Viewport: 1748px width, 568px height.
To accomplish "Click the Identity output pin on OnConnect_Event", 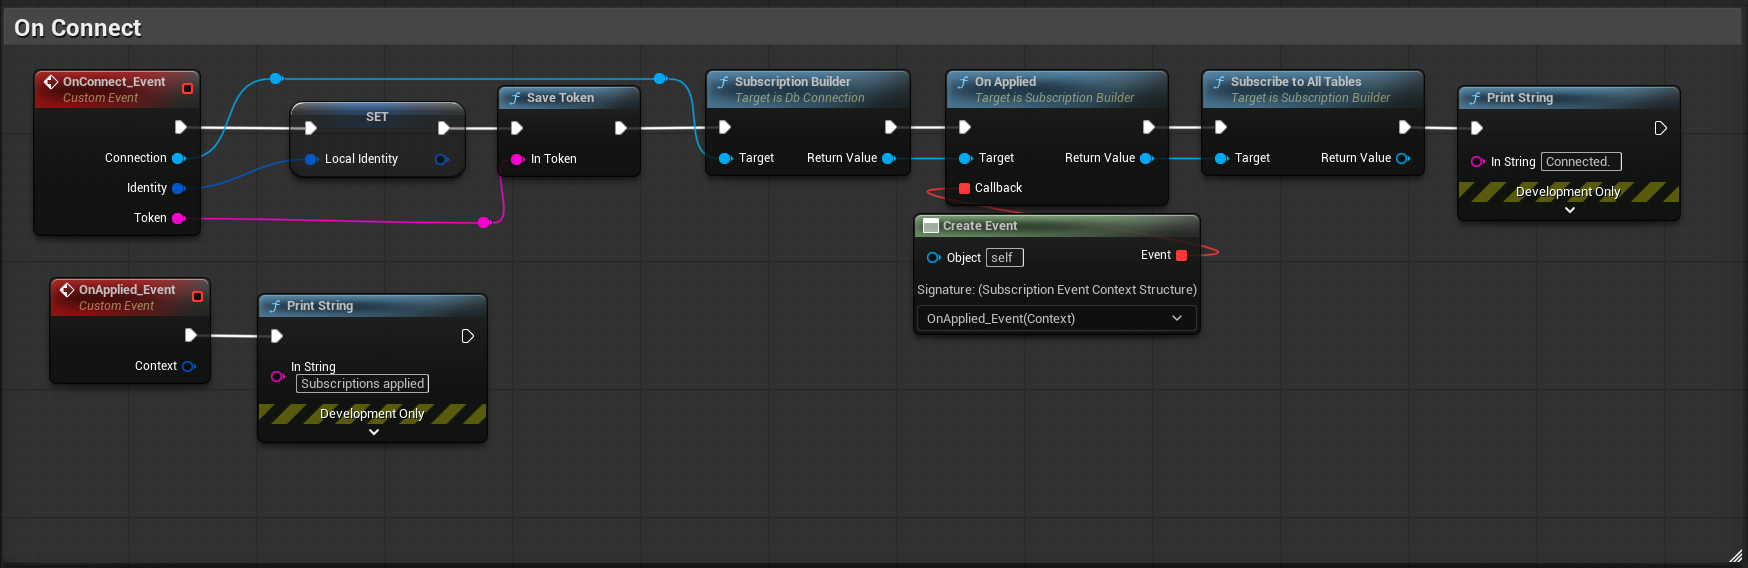I will (x=178, y=188).
